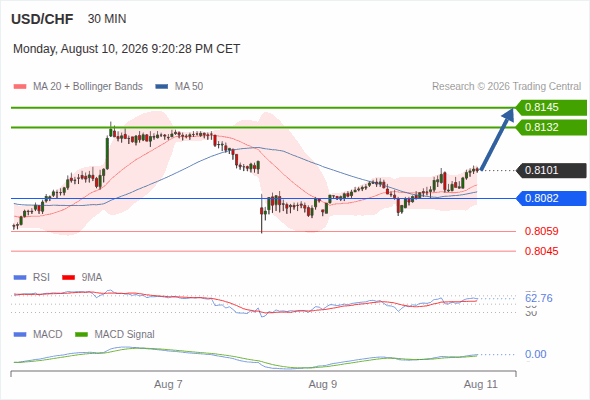Click the blue 0.8082 pivot label

[551, 198]
